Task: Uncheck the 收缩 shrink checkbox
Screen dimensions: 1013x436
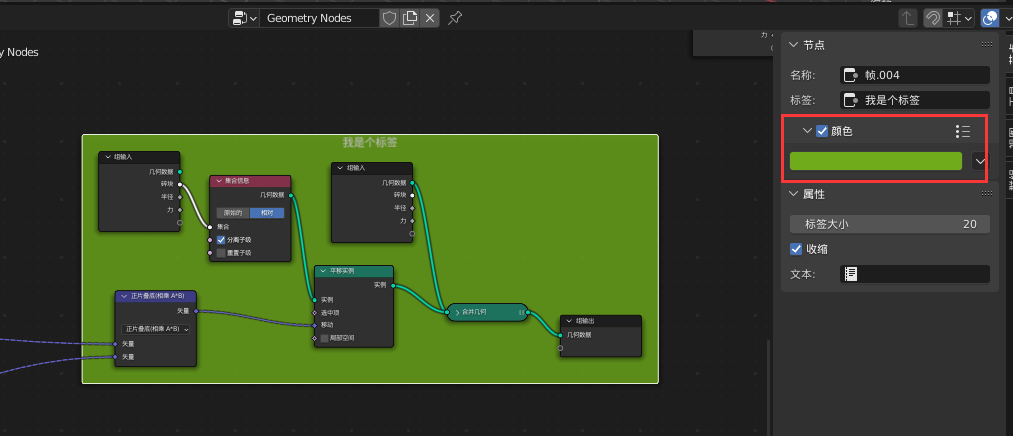Action: click(x=797, y=249)
